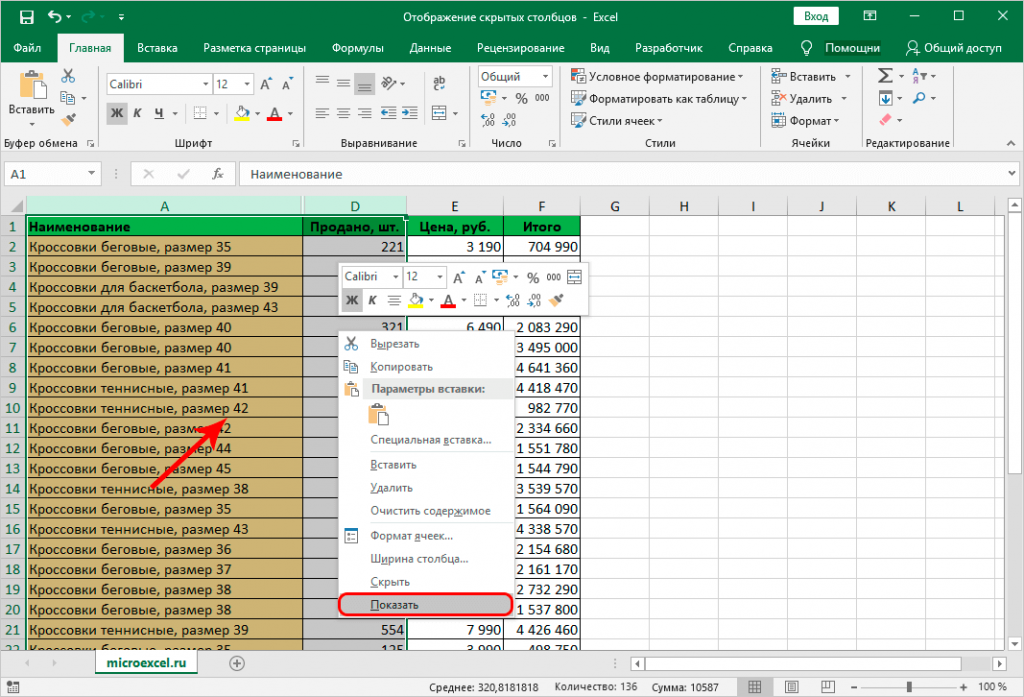Click the Cut scissors icon in ribbon

pos(68,76)
